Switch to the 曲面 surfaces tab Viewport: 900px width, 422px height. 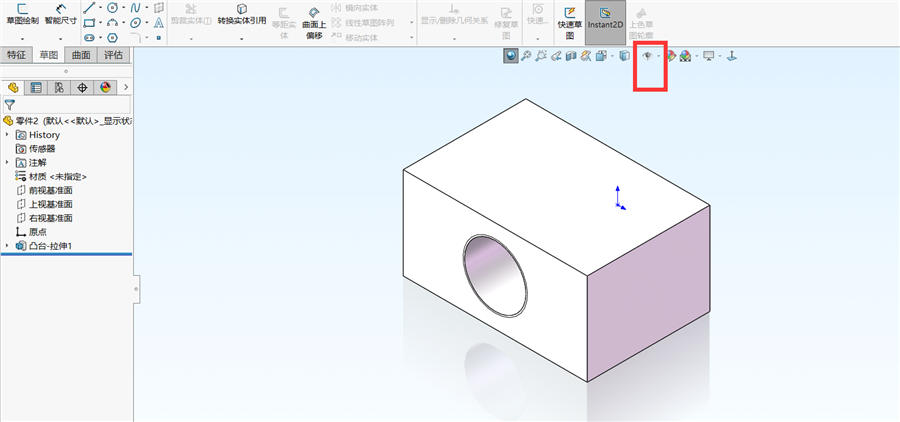(81, 55)
